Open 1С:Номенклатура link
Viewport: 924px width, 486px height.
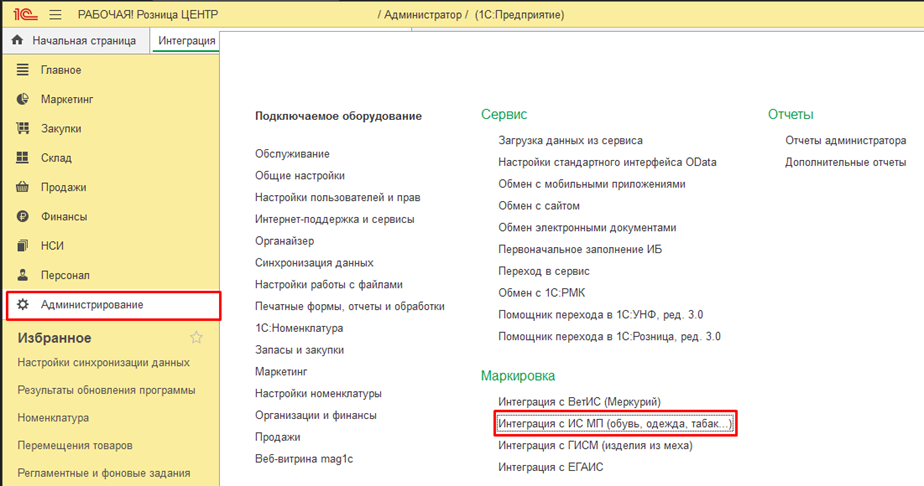[x=299, y=328]
